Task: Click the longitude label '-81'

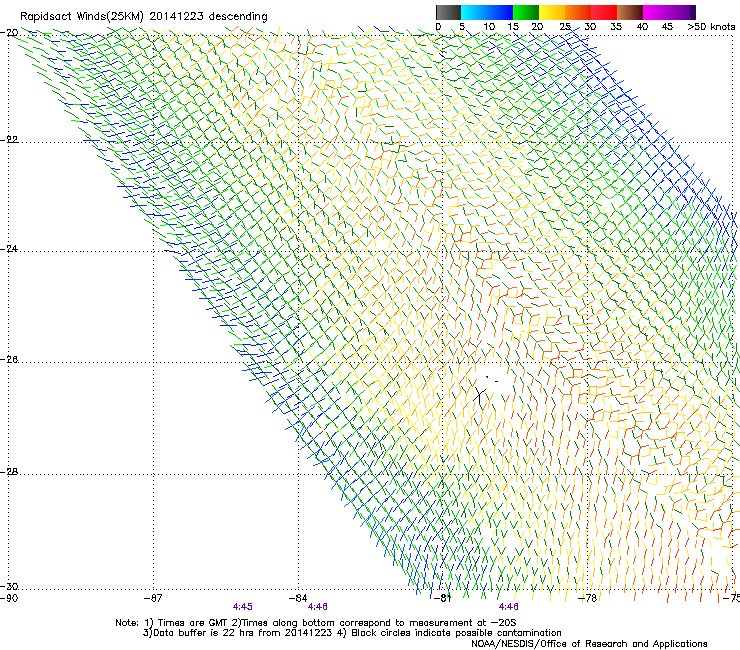Action: (442, 598)
